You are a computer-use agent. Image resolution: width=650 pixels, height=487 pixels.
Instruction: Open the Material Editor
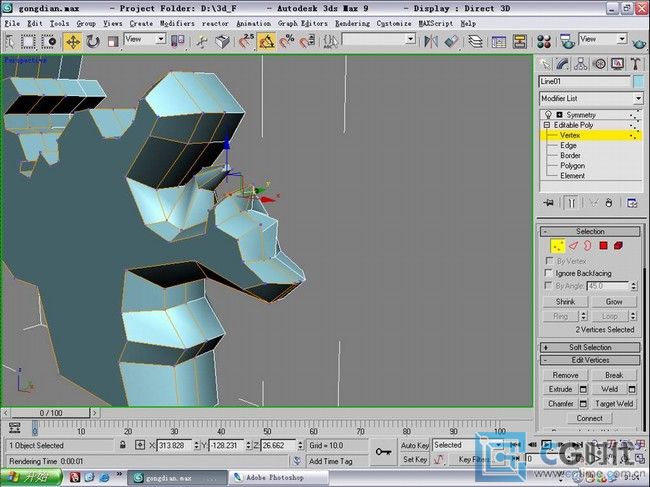544,41
